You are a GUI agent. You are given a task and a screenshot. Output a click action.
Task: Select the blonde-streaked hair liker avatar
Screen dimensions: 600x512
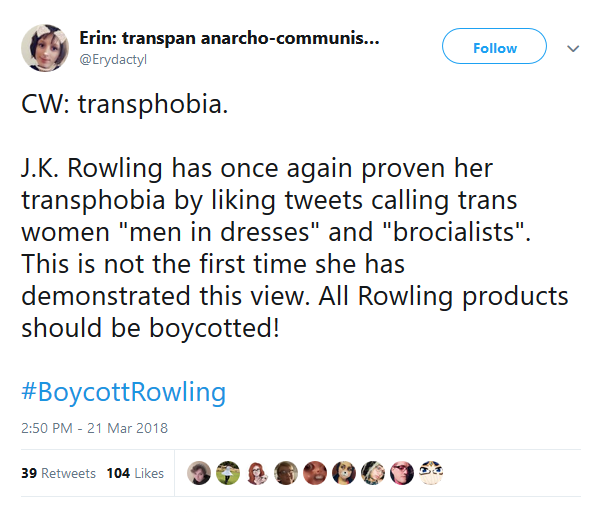[373, 473]
